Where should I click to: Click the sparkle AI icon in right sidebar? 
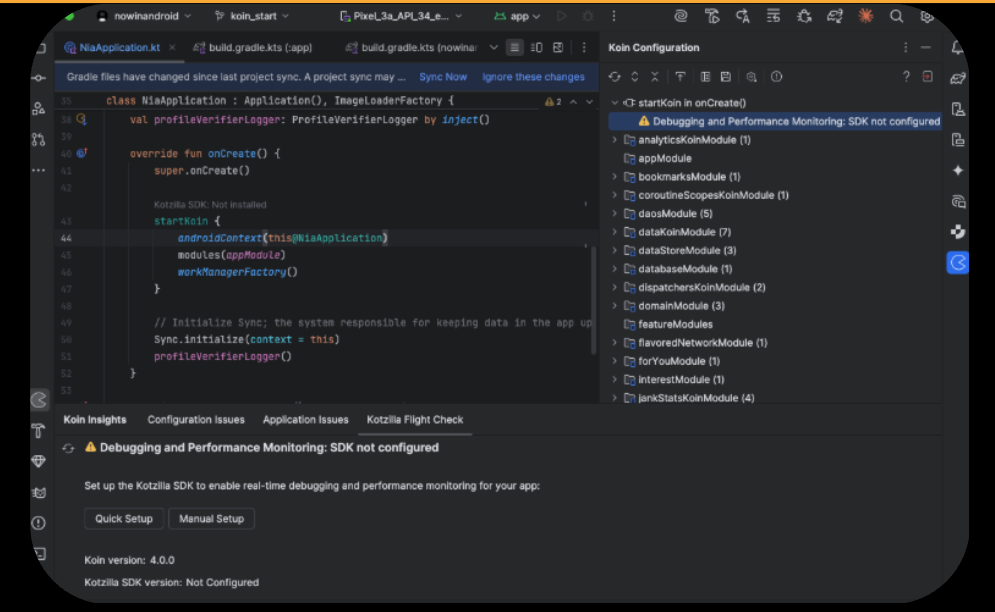tap(958, 170)
